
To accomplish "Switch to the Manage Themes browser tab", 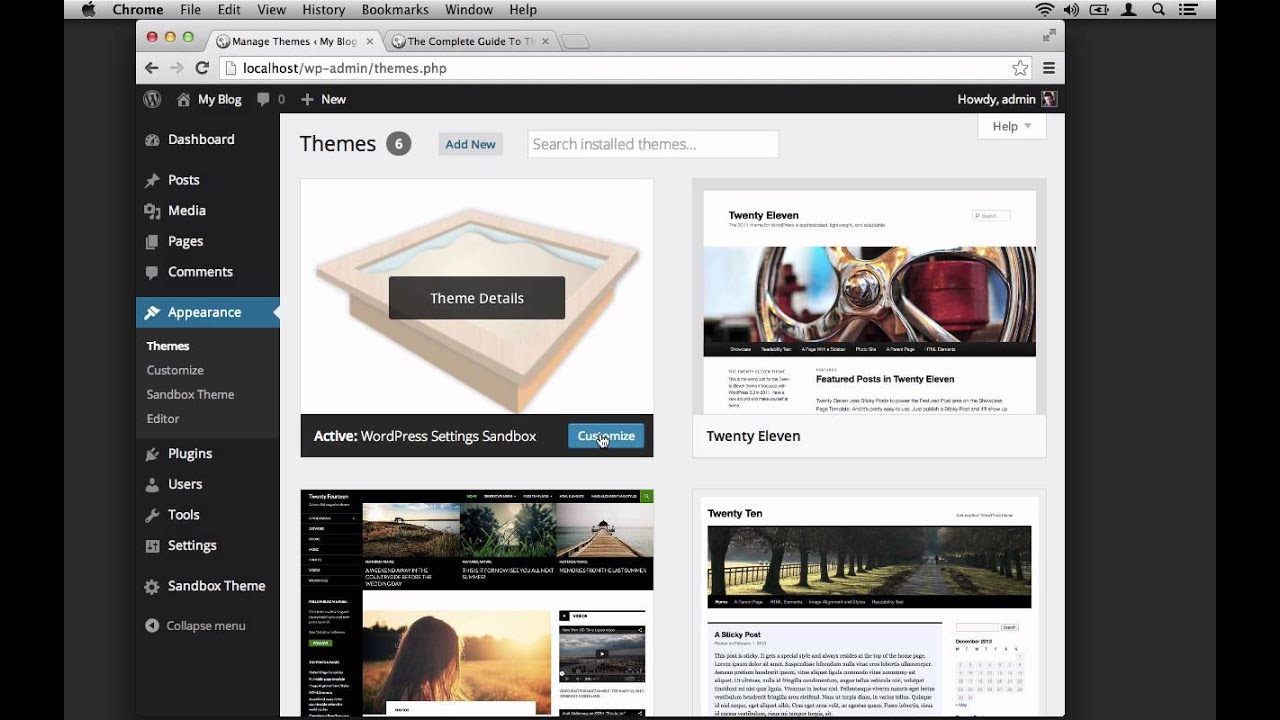I will tap(293, 41).
